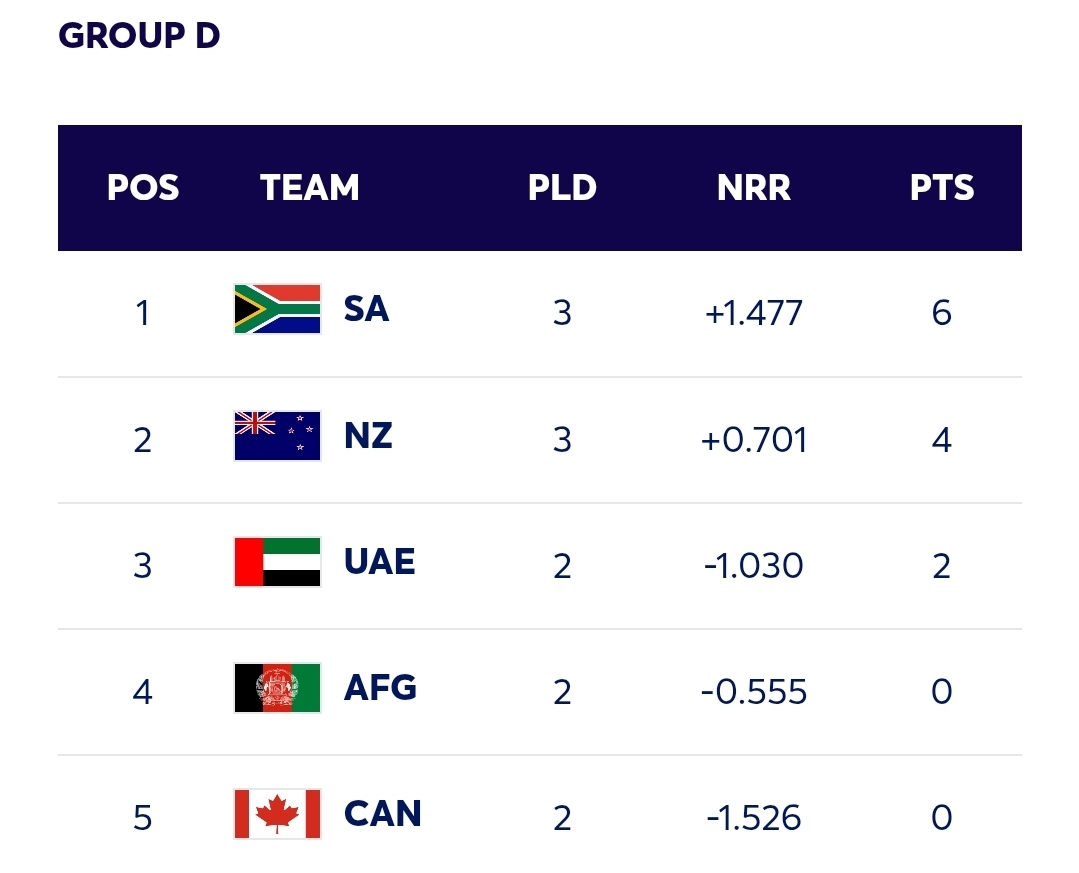This screenshot has width=1079, height=873.
Task: Sort by the NRR column header
Action: [x=754, y=188]
